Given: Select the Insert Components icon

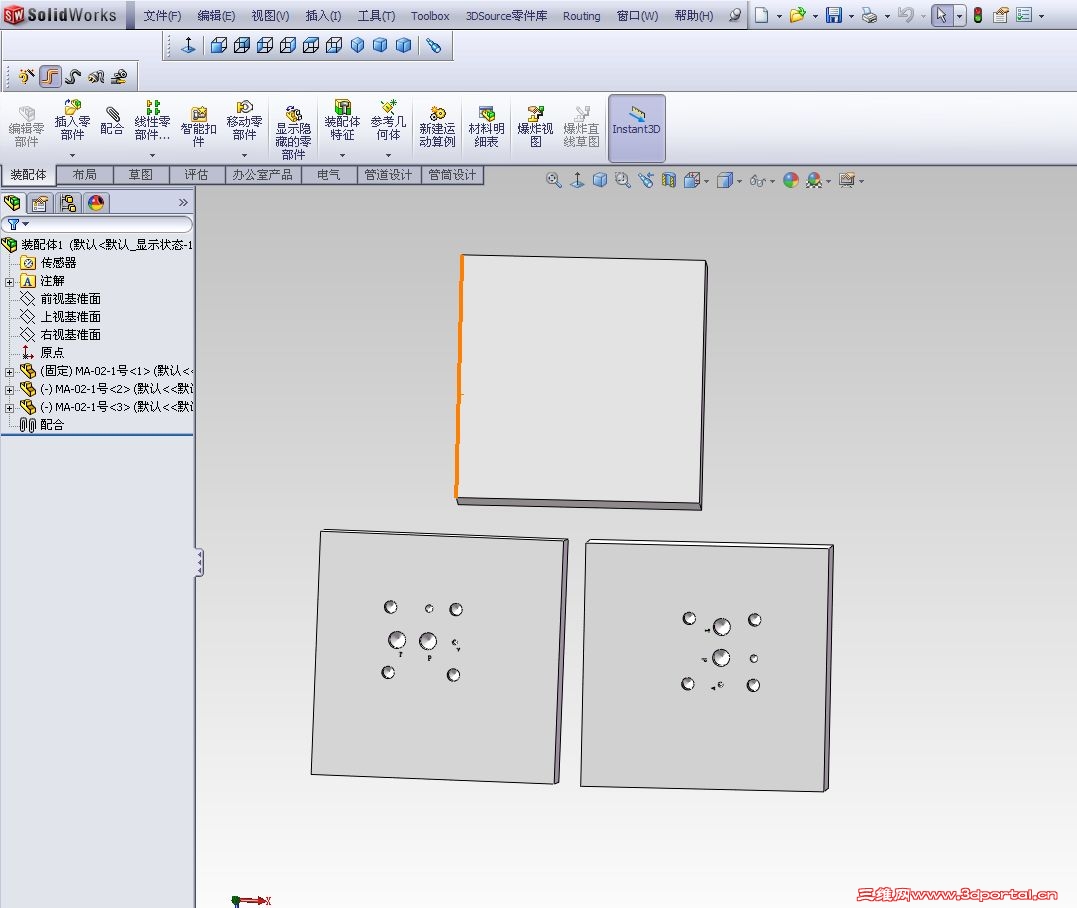Looking at the screenshot, I should pos(72,121).
